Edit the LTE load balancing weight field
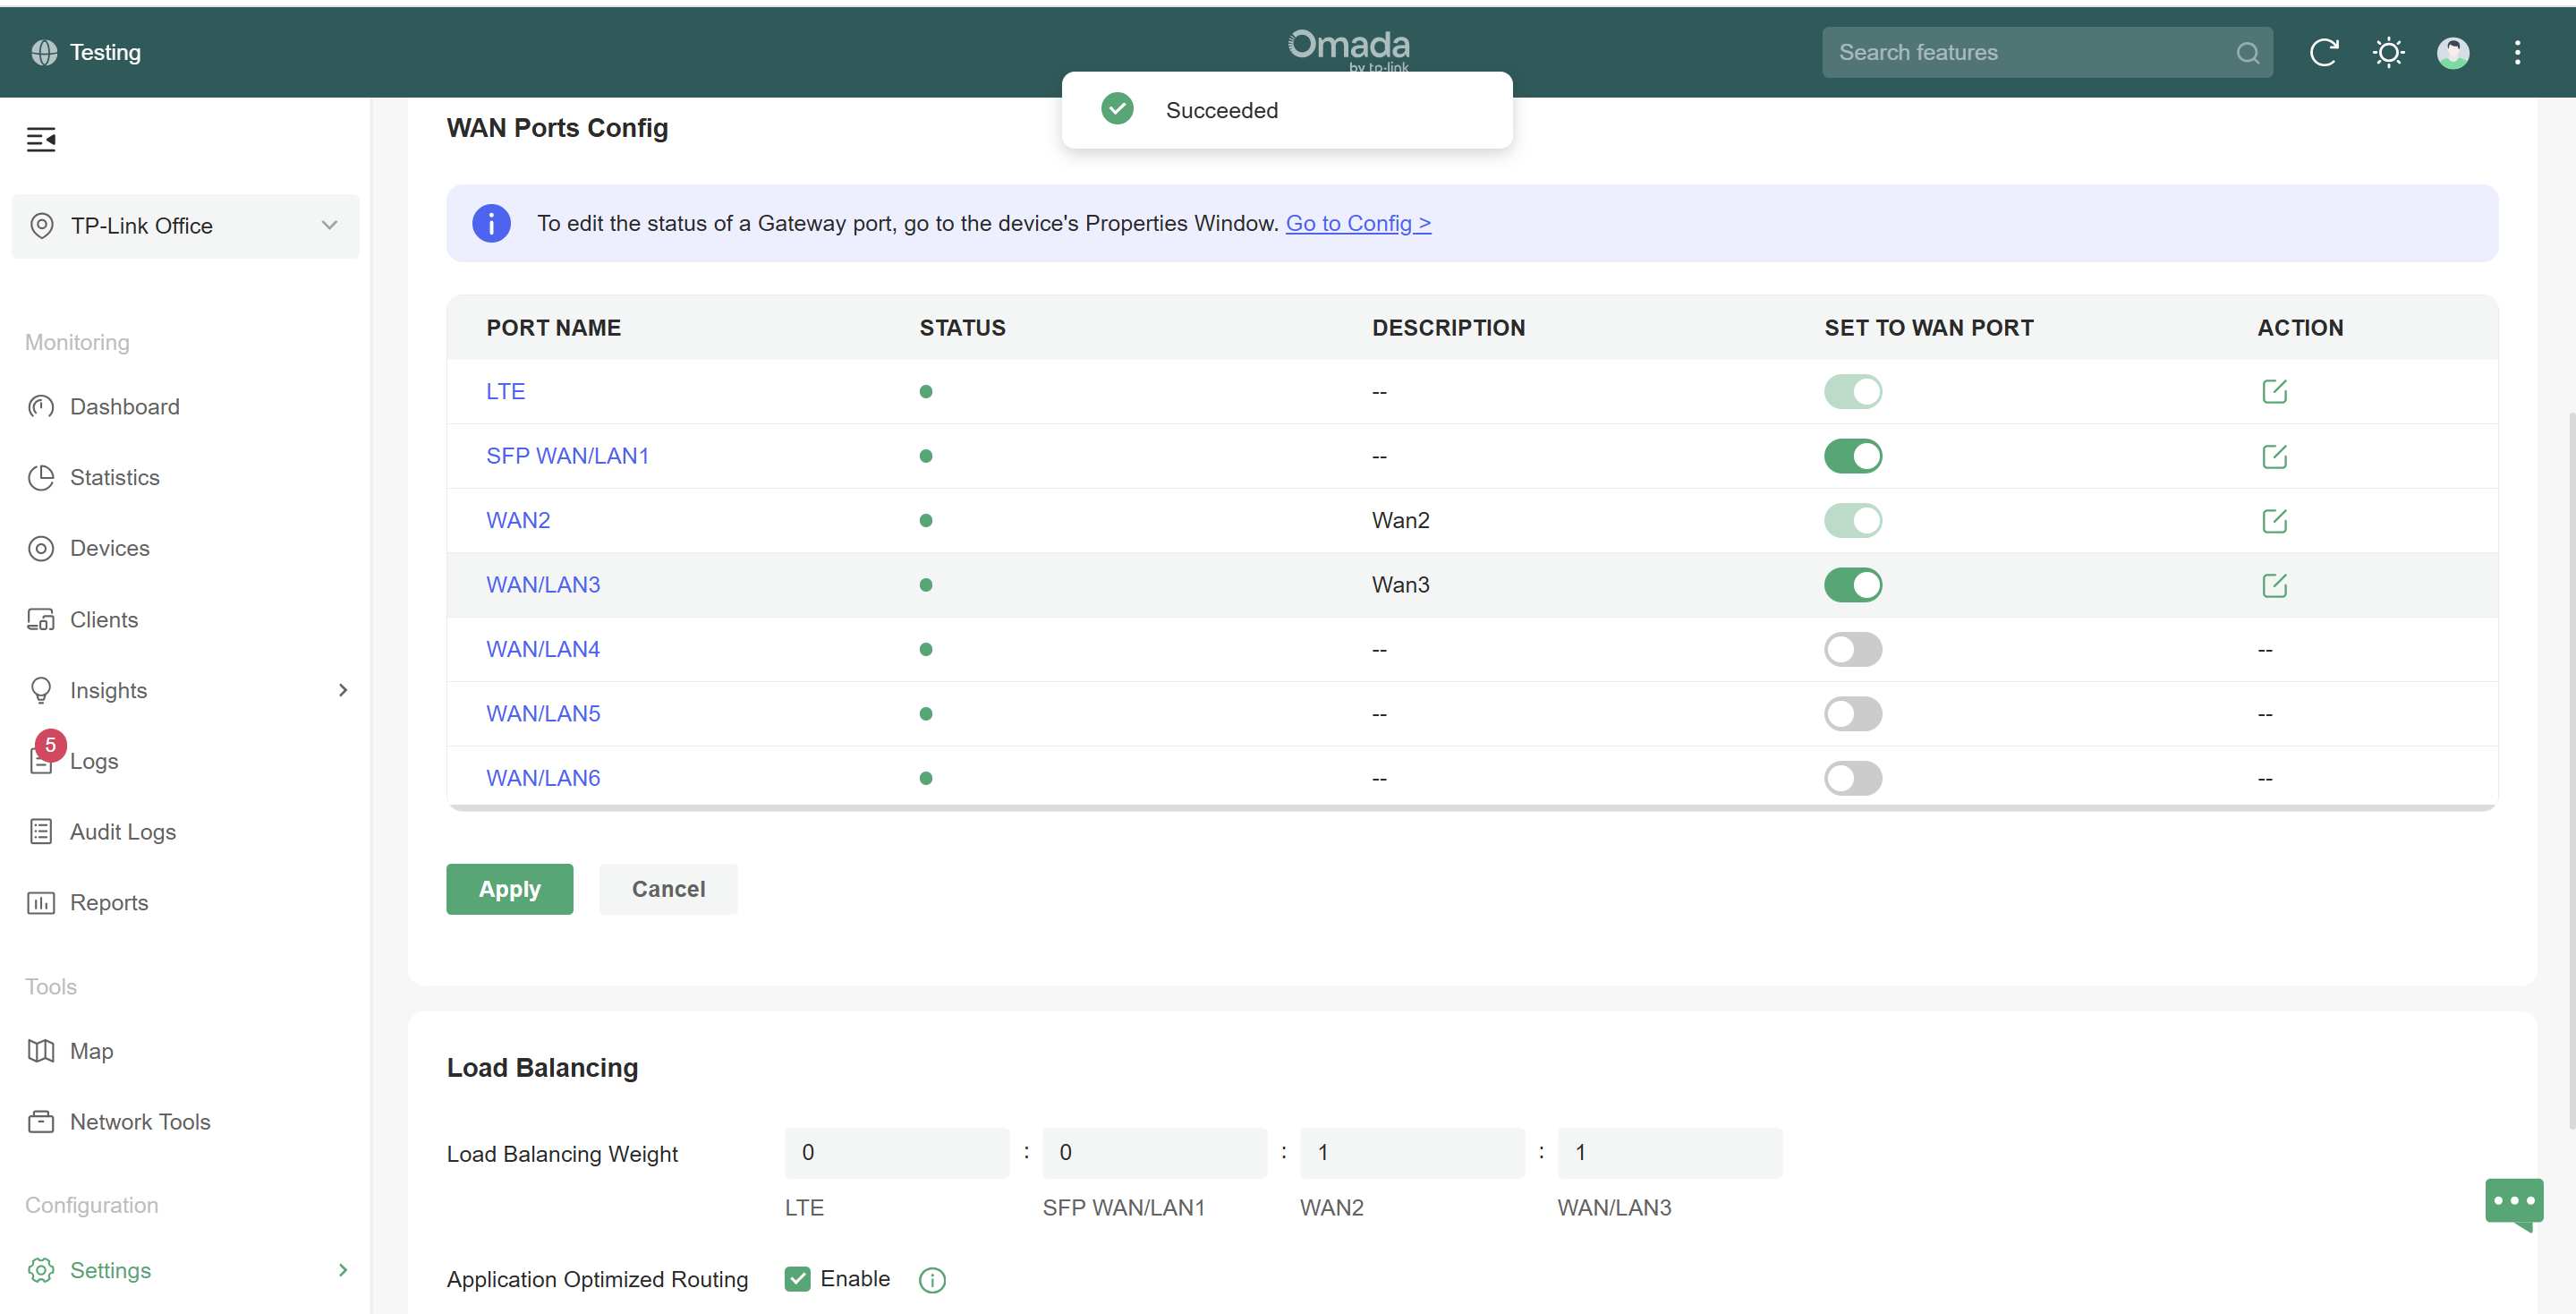Viewport: 2576px width, 1314px height. click(x=896, y=1152)
